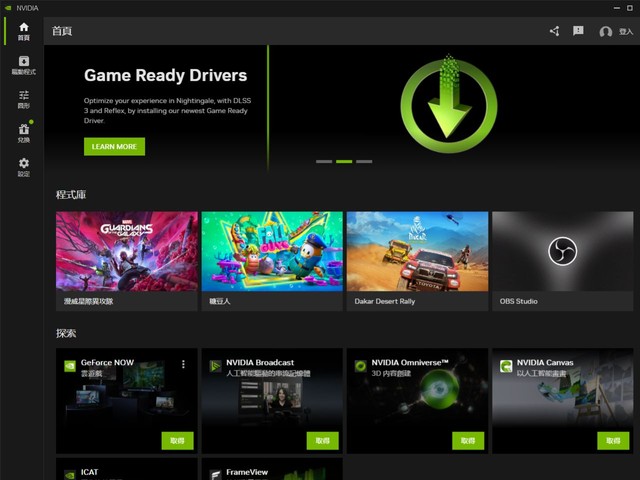Image resolution: width=640 pixels, height=480 pixels.
Task: Click the NVIDIA Omniverse card title
Action: click(x=410, y=362)
